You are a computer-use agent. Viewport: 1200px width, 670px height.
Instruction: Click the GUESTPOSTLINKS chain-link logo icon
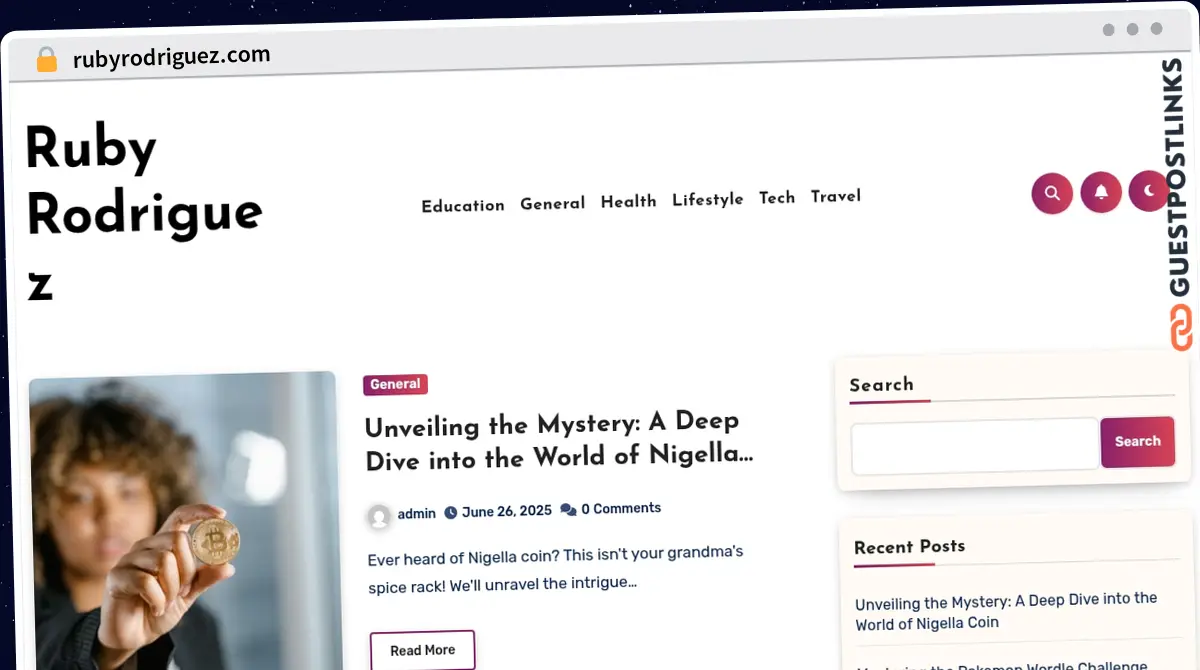[x=1183, y=327]
